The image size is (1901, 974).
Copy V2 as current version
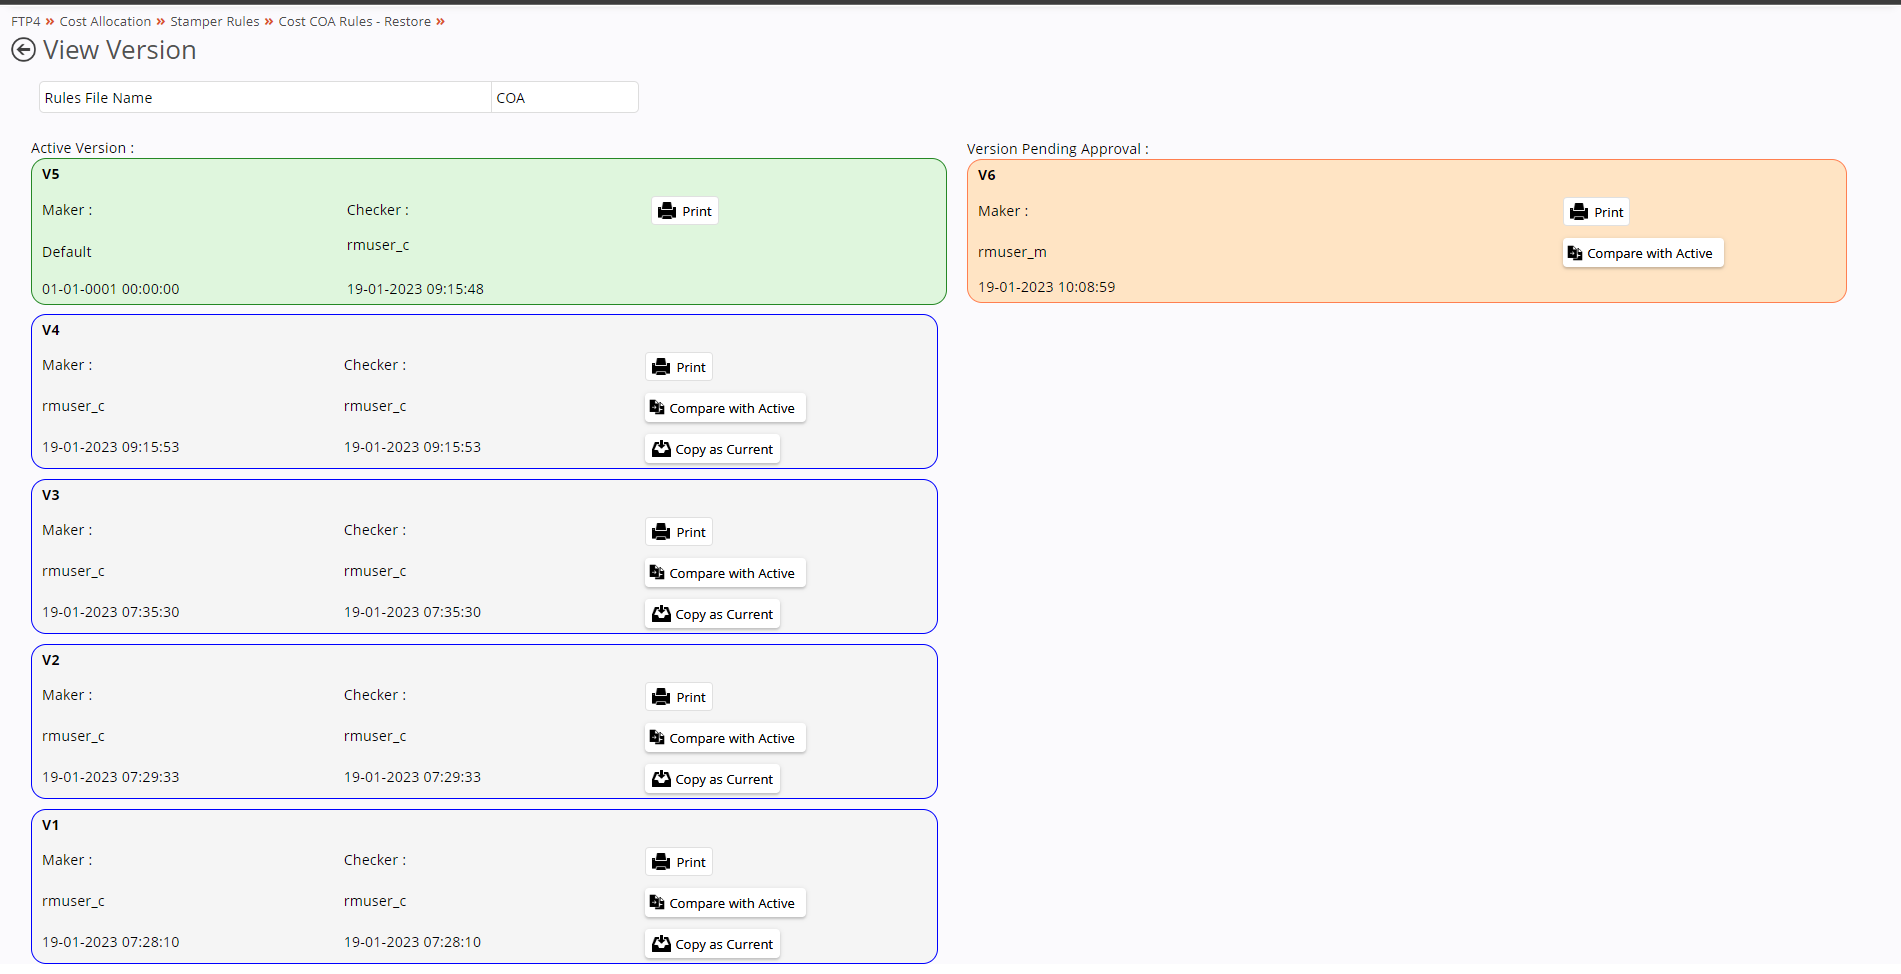(712, 779)
